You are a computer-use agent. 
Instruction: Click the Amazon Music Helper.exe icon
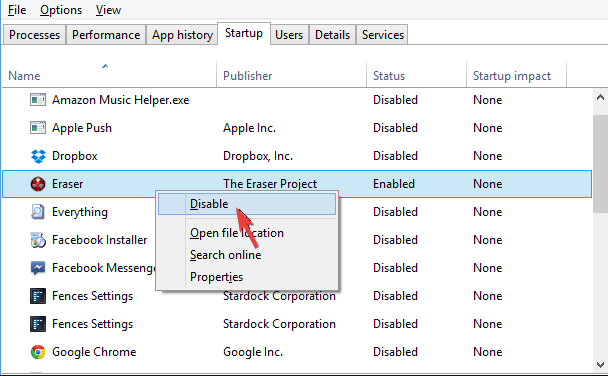pos(38,100)
